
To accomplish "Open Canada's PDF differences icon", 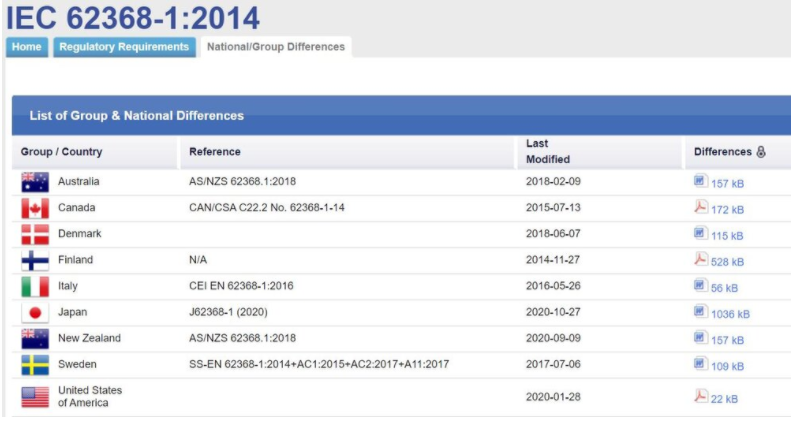I will [x=700, y=208].
